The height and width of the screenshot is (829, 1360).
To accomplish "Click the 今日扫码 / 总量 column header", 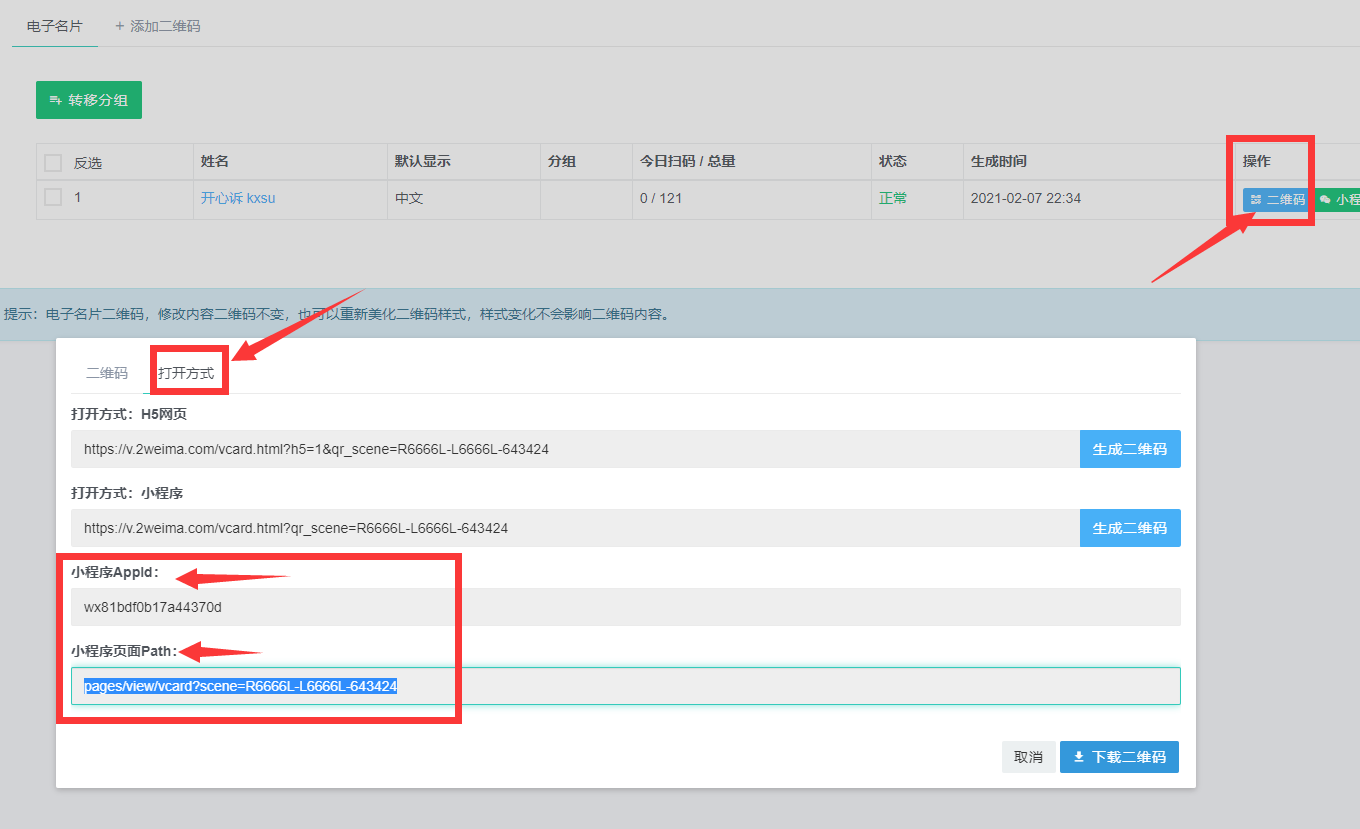I will pos(687,161).
